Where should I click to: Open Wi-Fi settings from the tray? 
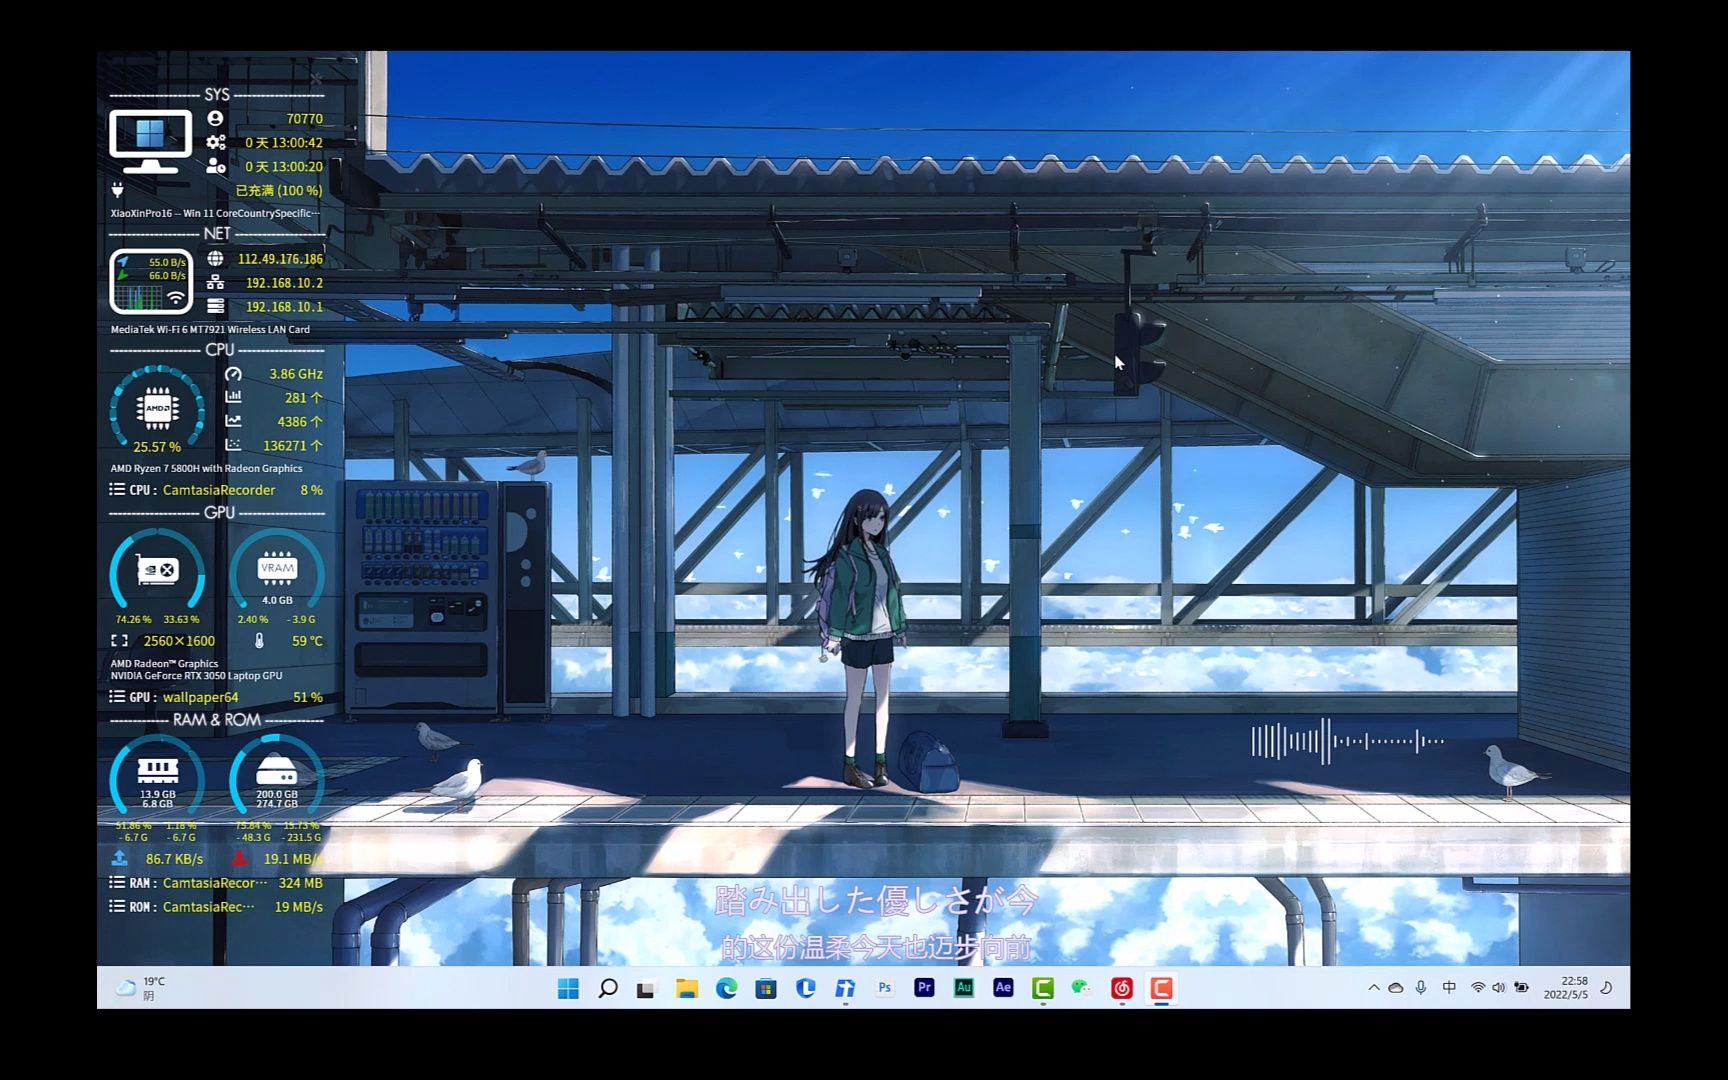tap(1477, 988)
